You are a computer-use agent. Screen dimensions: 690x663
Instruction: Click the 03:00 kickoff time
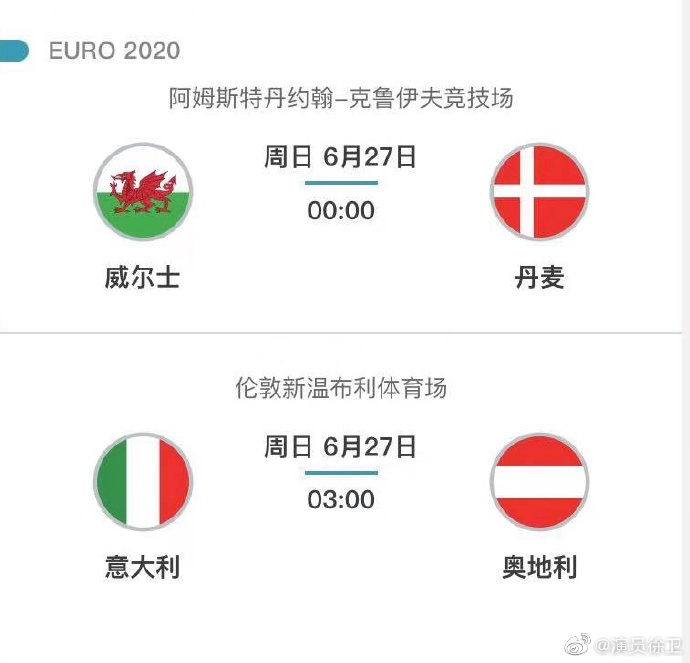(x=341, y=499)
